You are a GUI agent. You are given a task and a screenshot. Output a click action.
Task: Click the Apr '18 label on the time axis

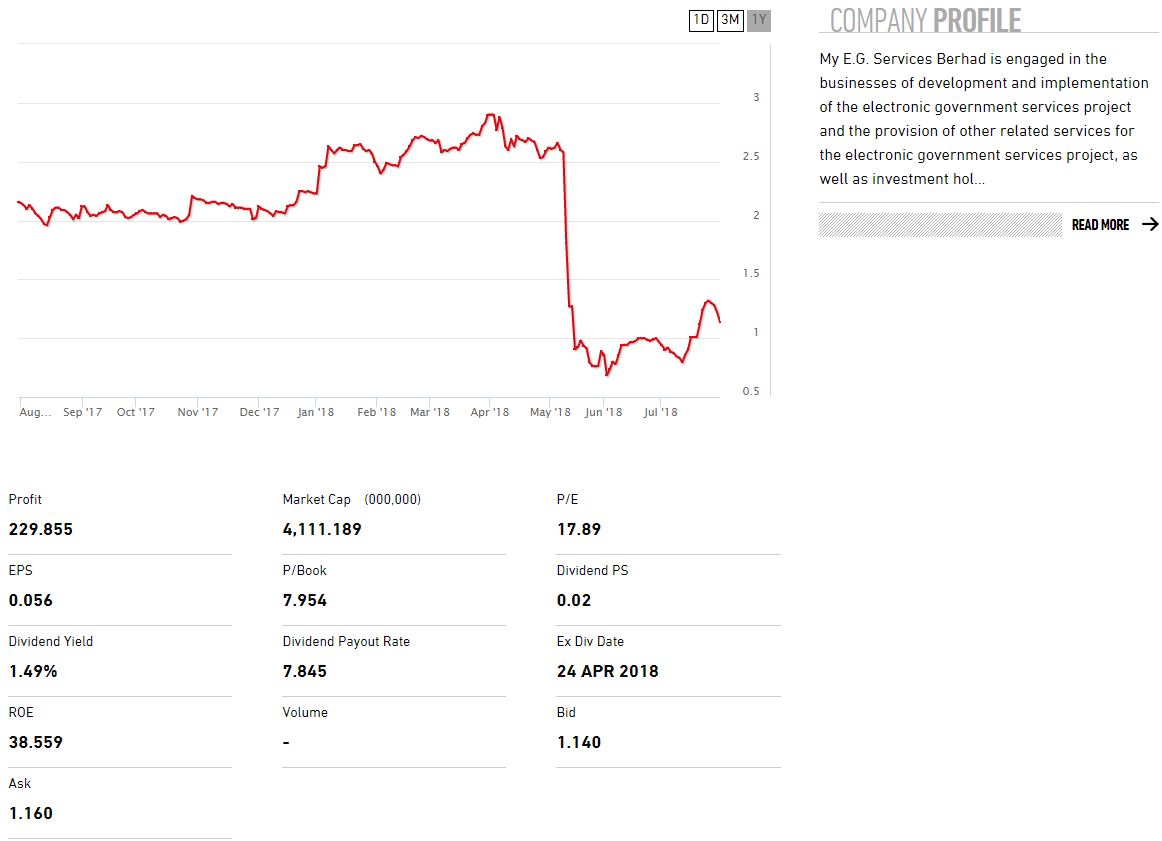pyautogui.click(x=490, y=412)
